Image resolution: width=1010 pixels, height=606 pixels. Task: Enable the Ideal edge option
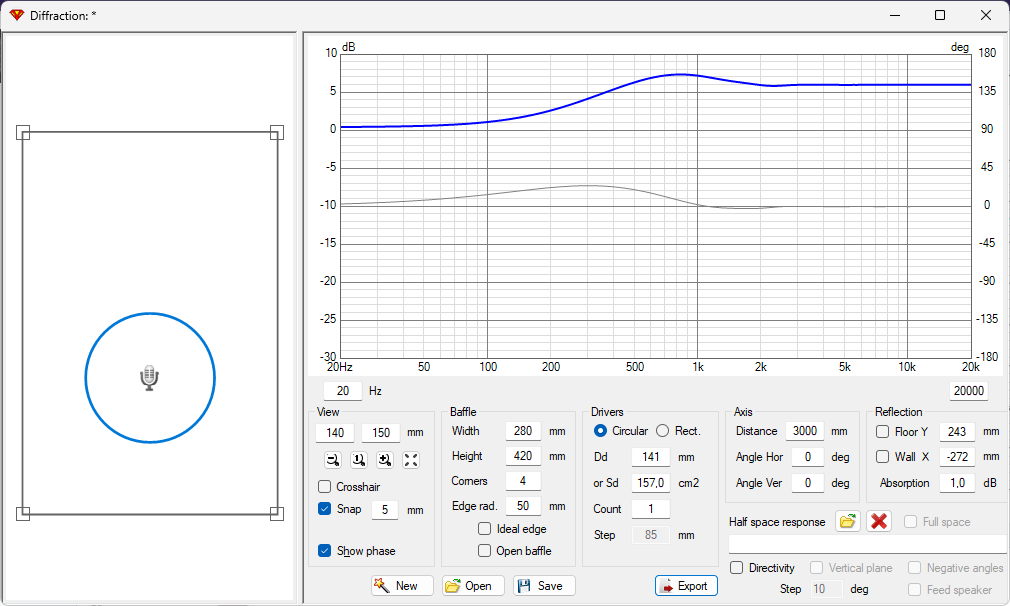[x=484, y=529]
